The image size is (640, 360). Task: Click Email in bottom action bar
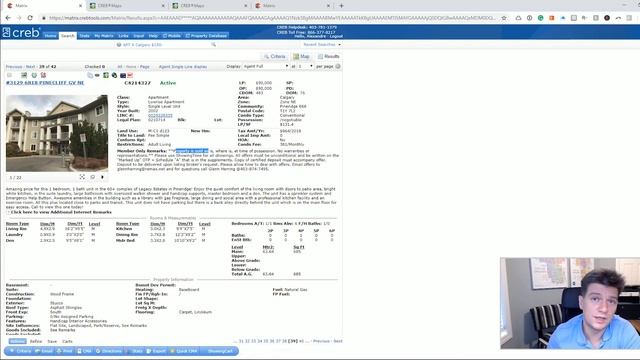(44, 351)
